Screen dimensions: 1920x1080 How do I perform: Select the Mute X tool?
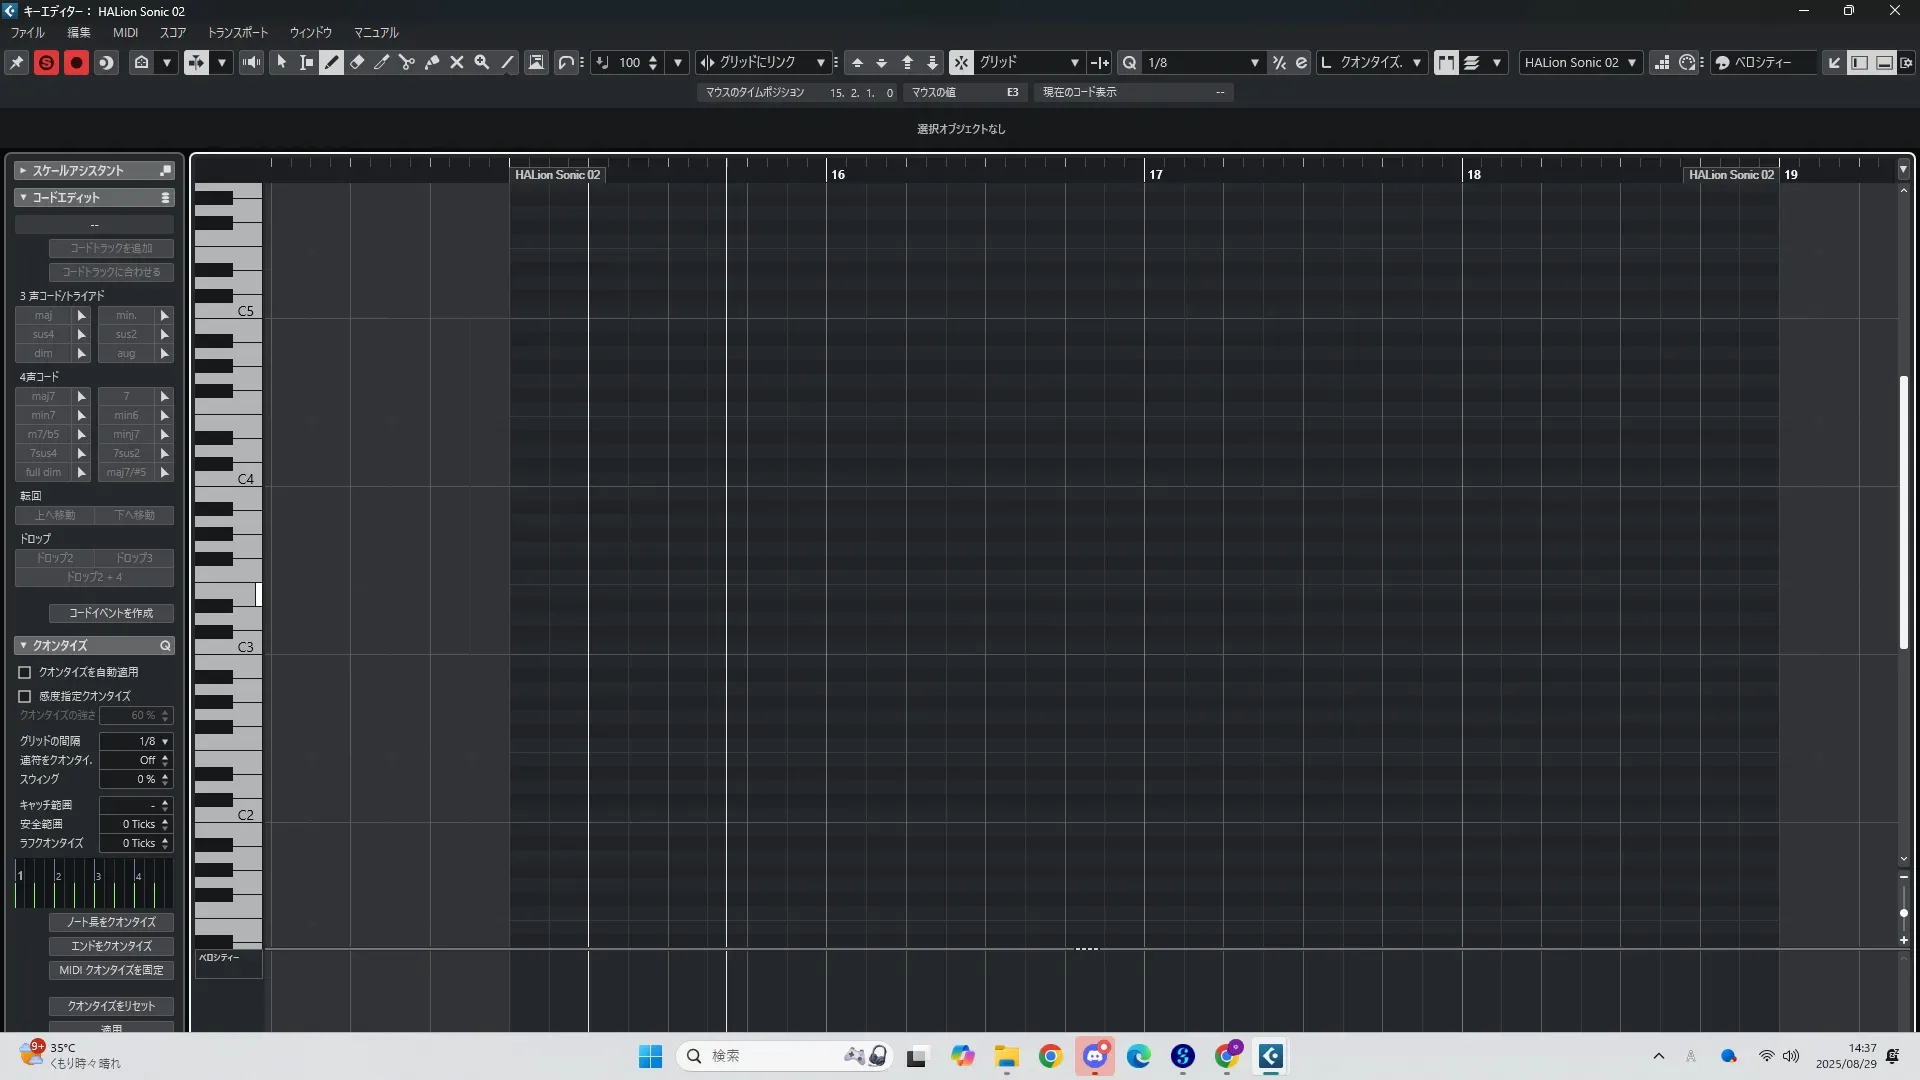coord(457,62)
